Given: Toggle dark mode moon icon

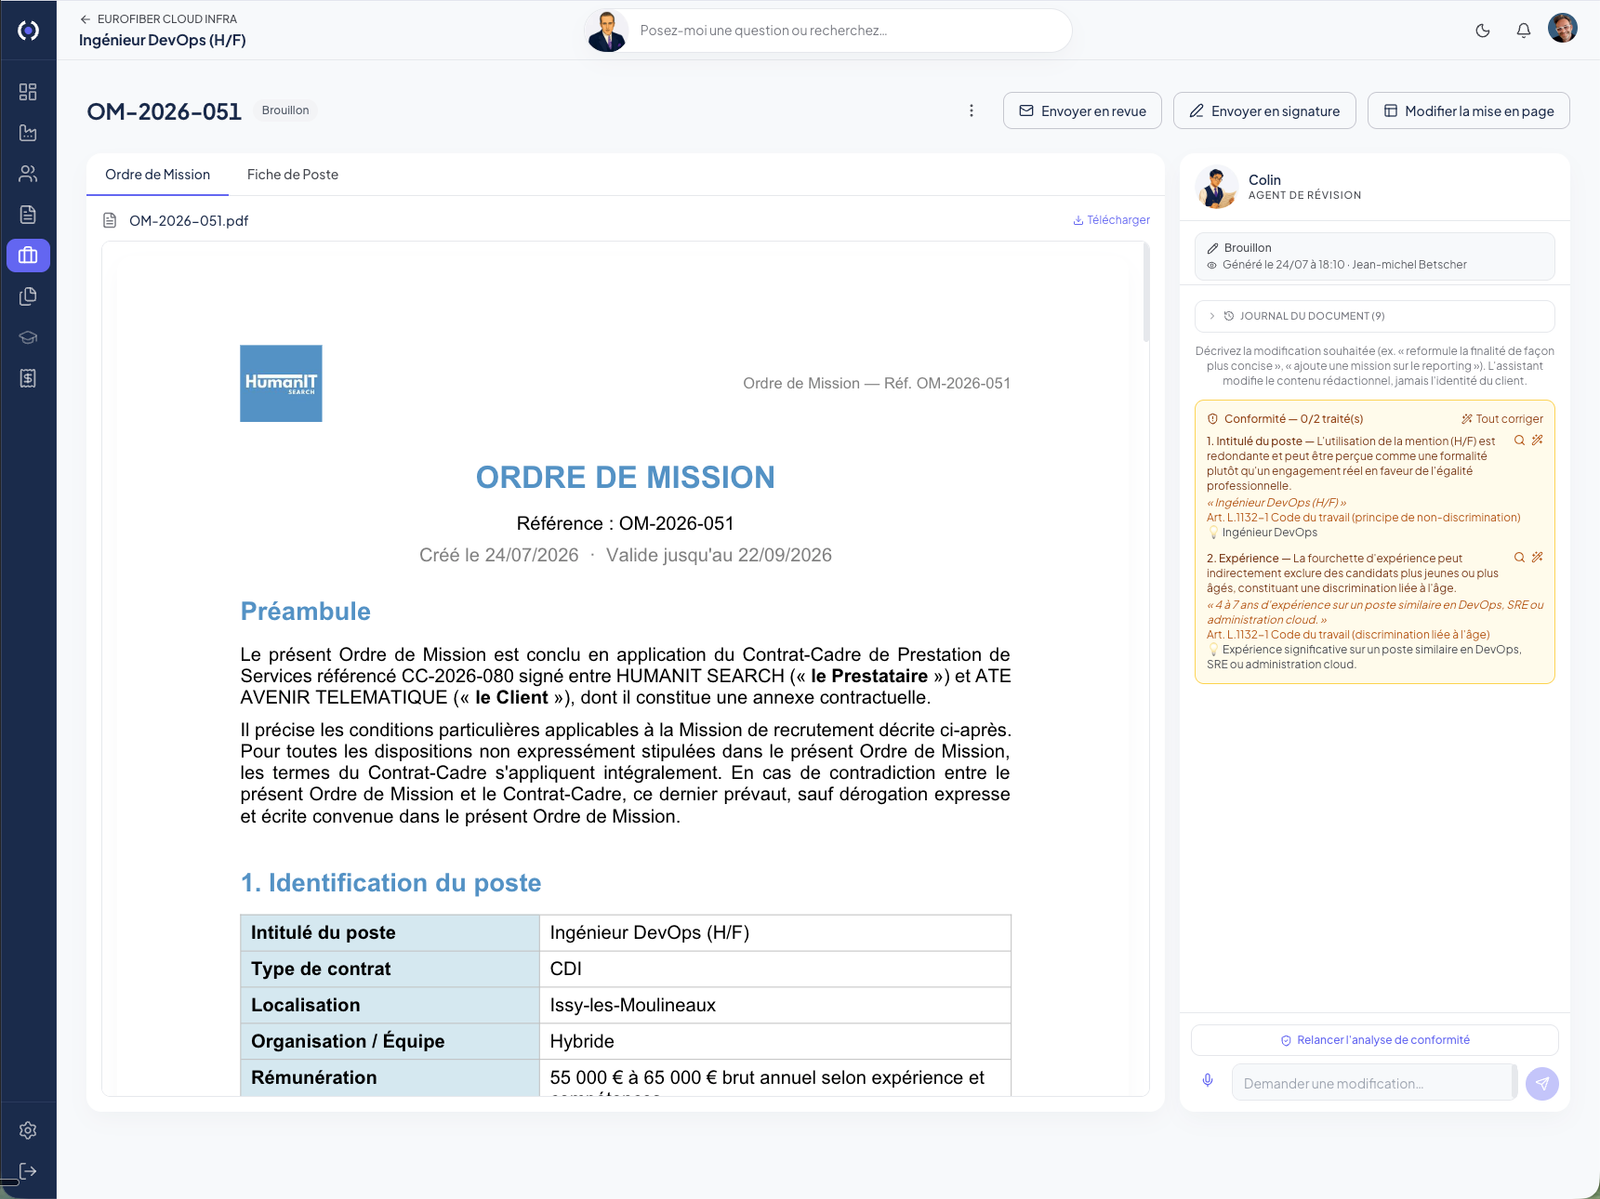Looking at the screenshot, I should [x=1483, y=31].
